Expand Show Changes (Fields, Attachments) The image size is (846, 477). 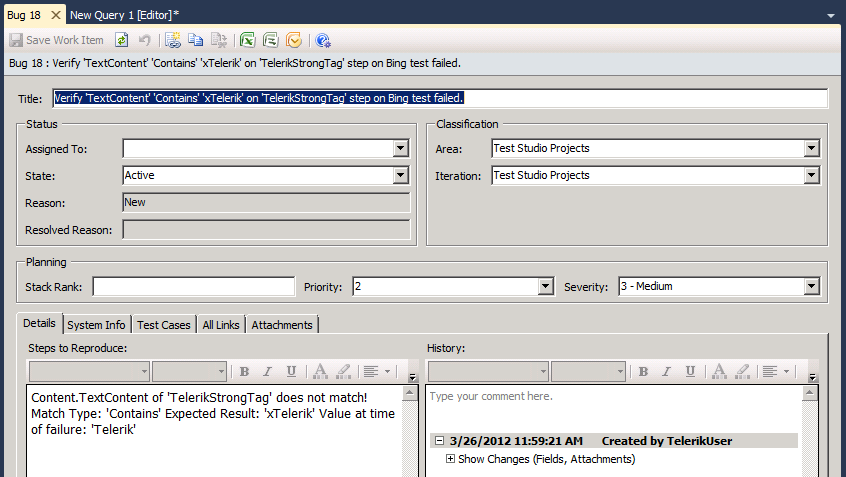[450, 459]
